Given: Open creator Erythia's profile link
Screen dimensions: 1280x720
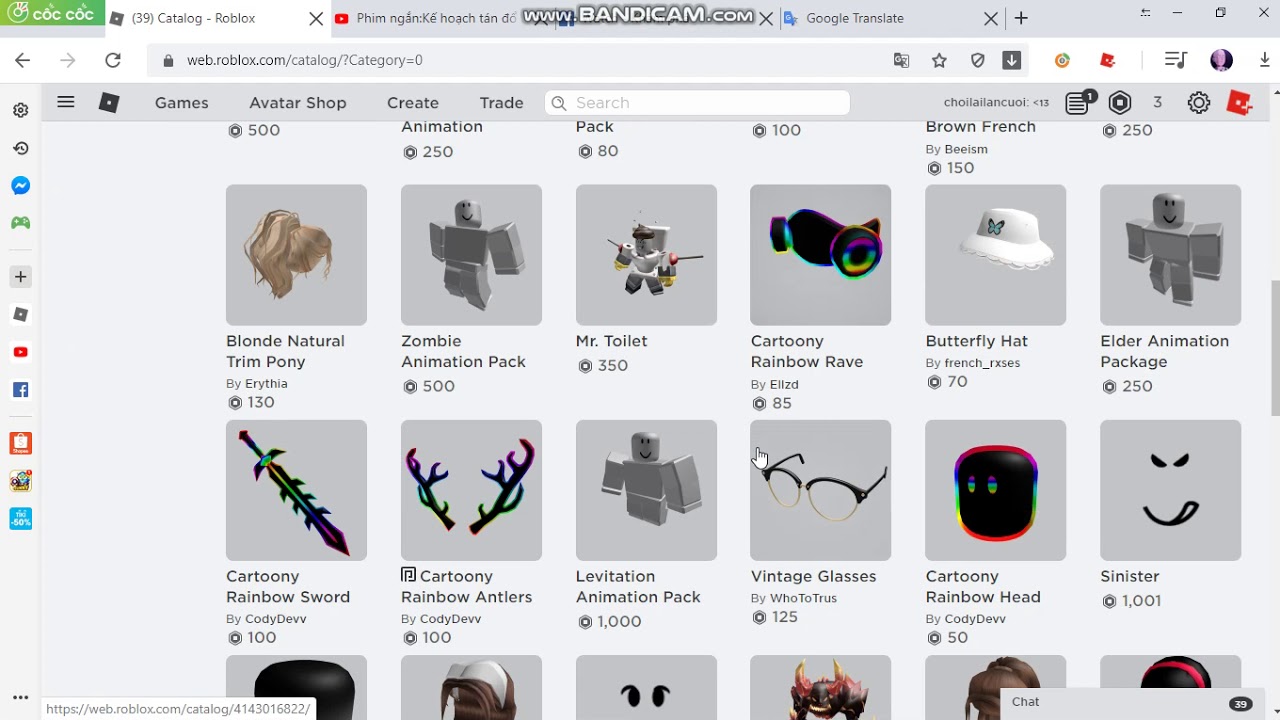Looking at the screenshot, I should pos(266,383).
